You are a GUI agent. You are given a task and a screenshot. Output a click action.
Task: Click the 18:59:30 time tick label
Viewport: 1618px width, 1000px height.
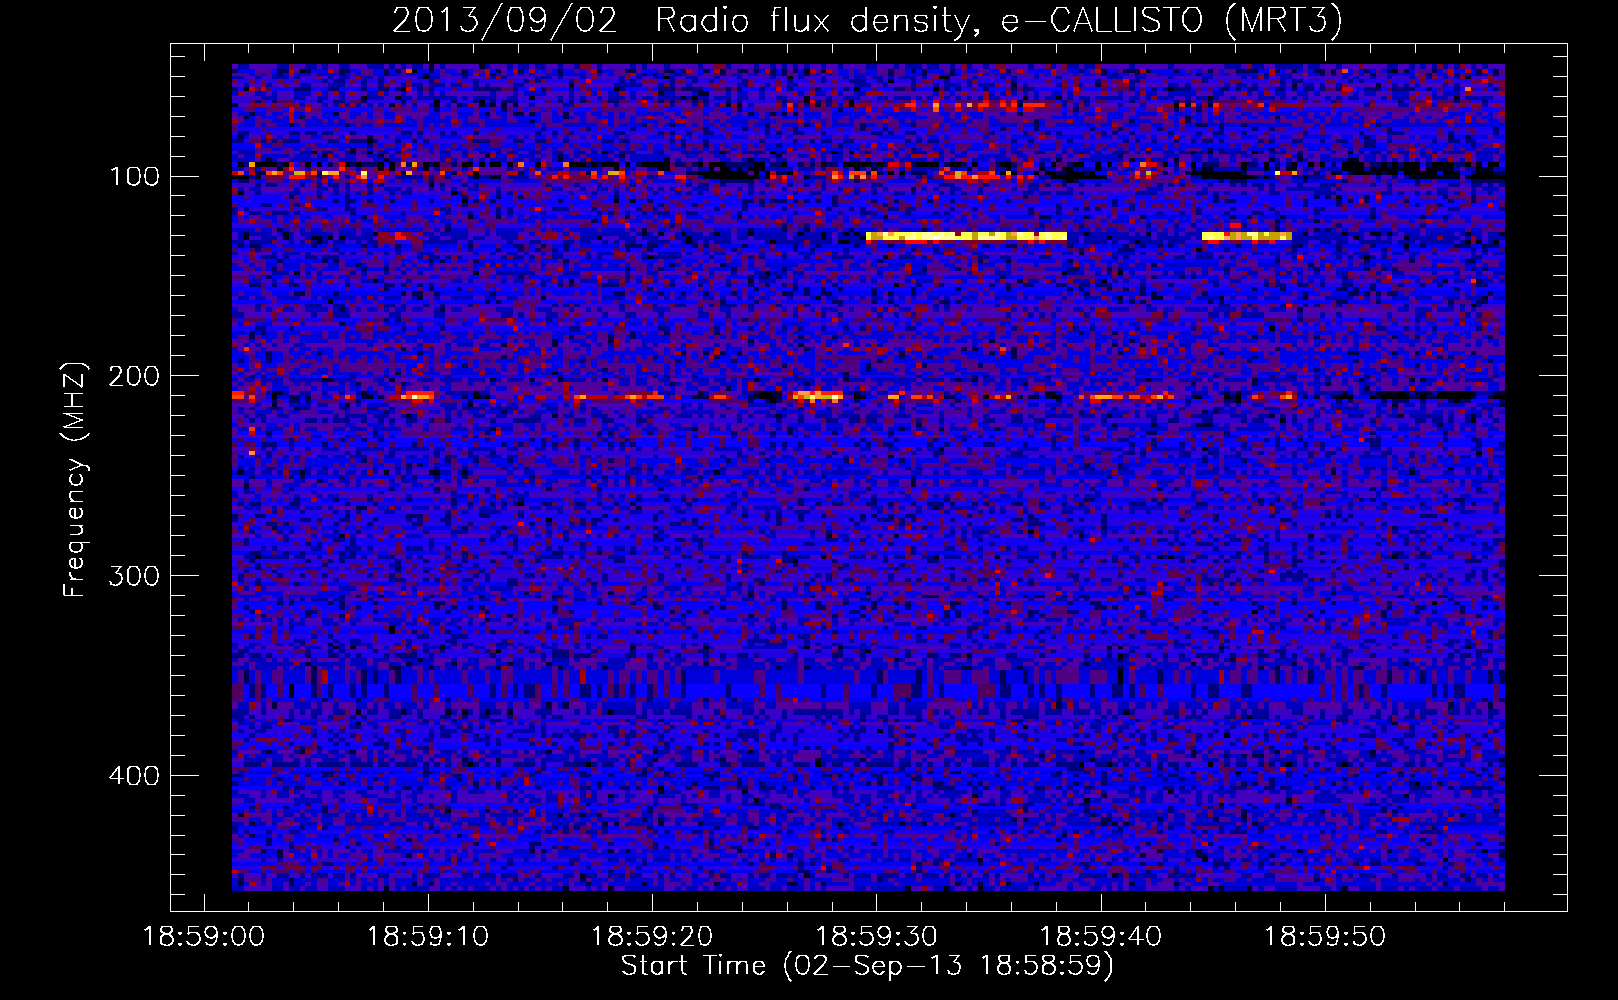(x=877, y=937)
